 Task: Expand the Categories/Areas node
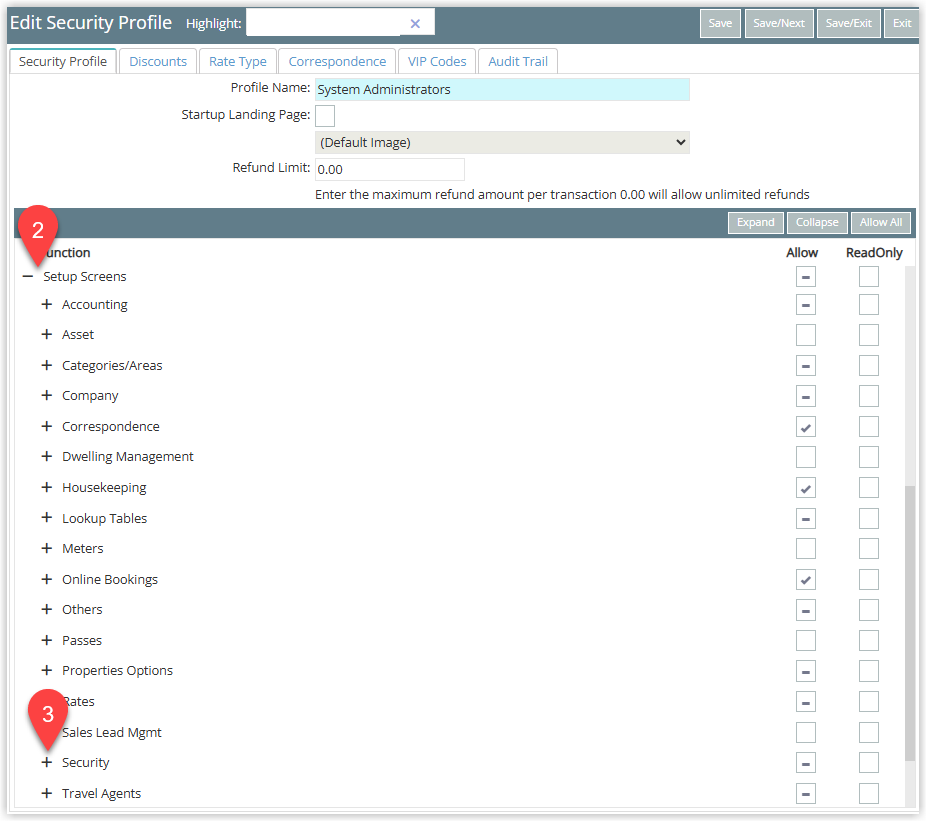click(47, 365)
